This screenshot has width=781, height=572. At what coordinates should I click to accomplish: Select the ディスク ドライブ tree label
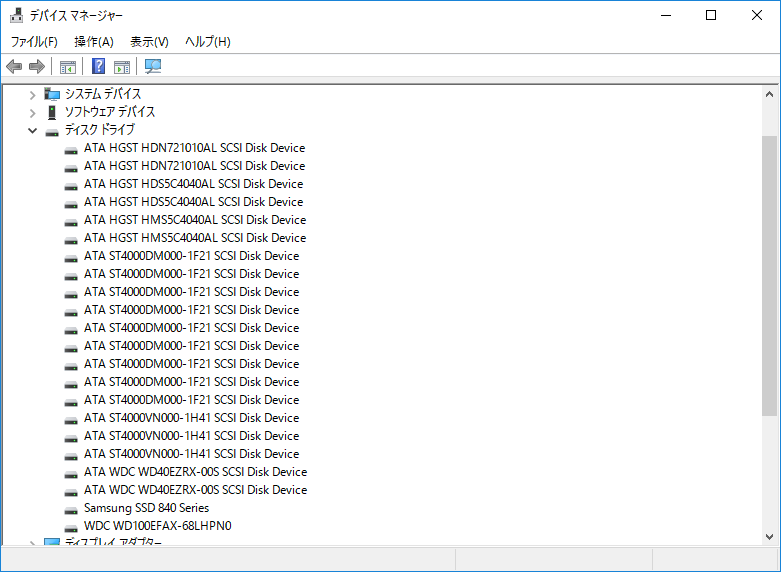[x=100, y=130]
